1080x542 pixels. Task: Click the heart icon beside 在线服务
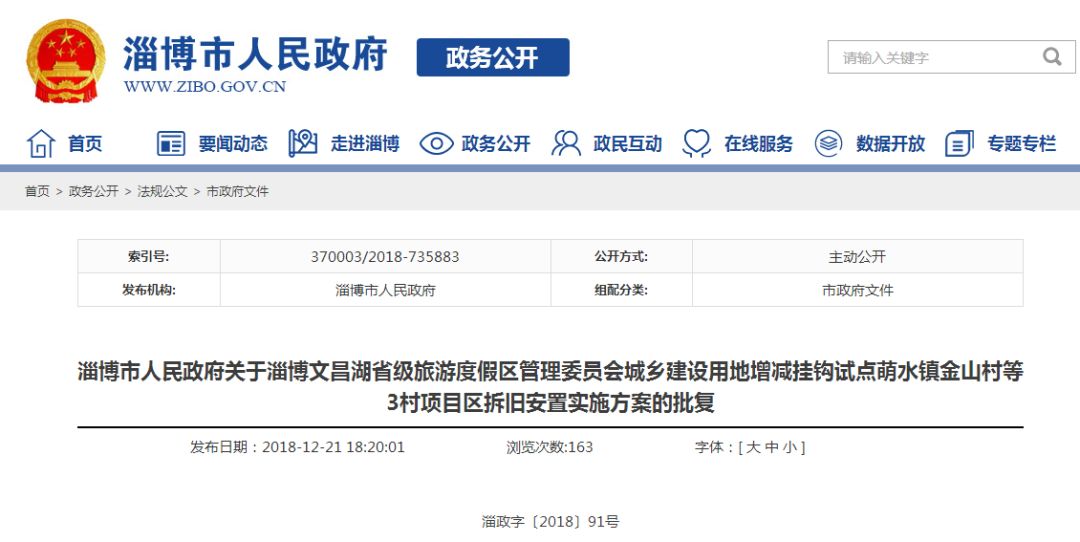coord(696,143)
